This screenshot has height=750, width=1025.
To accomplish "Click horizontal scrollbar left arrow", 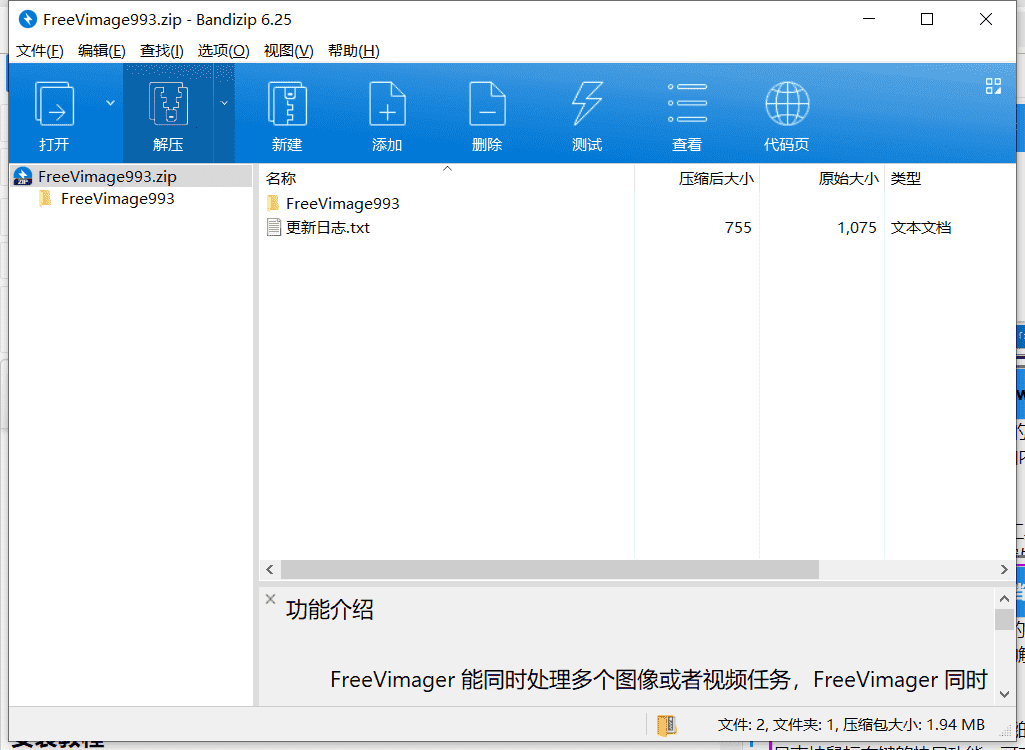I will click(270, 570).
